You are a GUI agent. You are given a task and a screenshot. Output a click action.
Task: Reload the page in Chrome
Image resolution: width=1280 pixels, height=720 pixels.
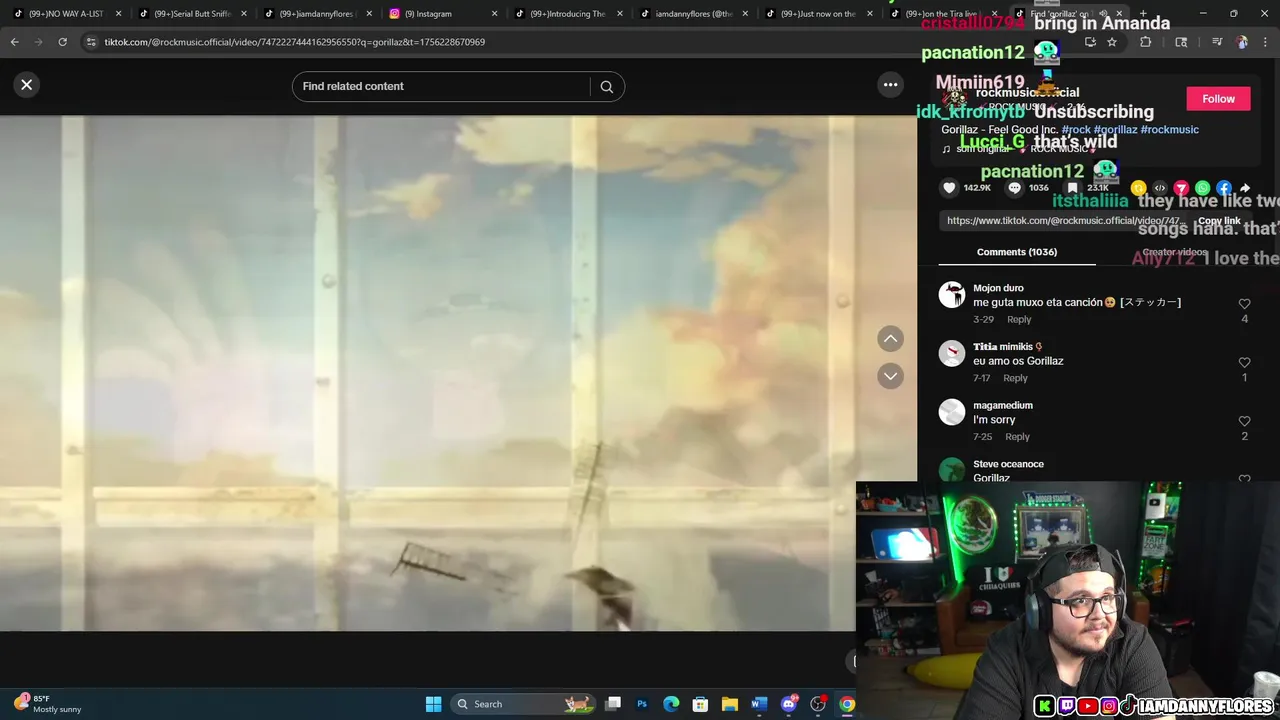point(62,42)
